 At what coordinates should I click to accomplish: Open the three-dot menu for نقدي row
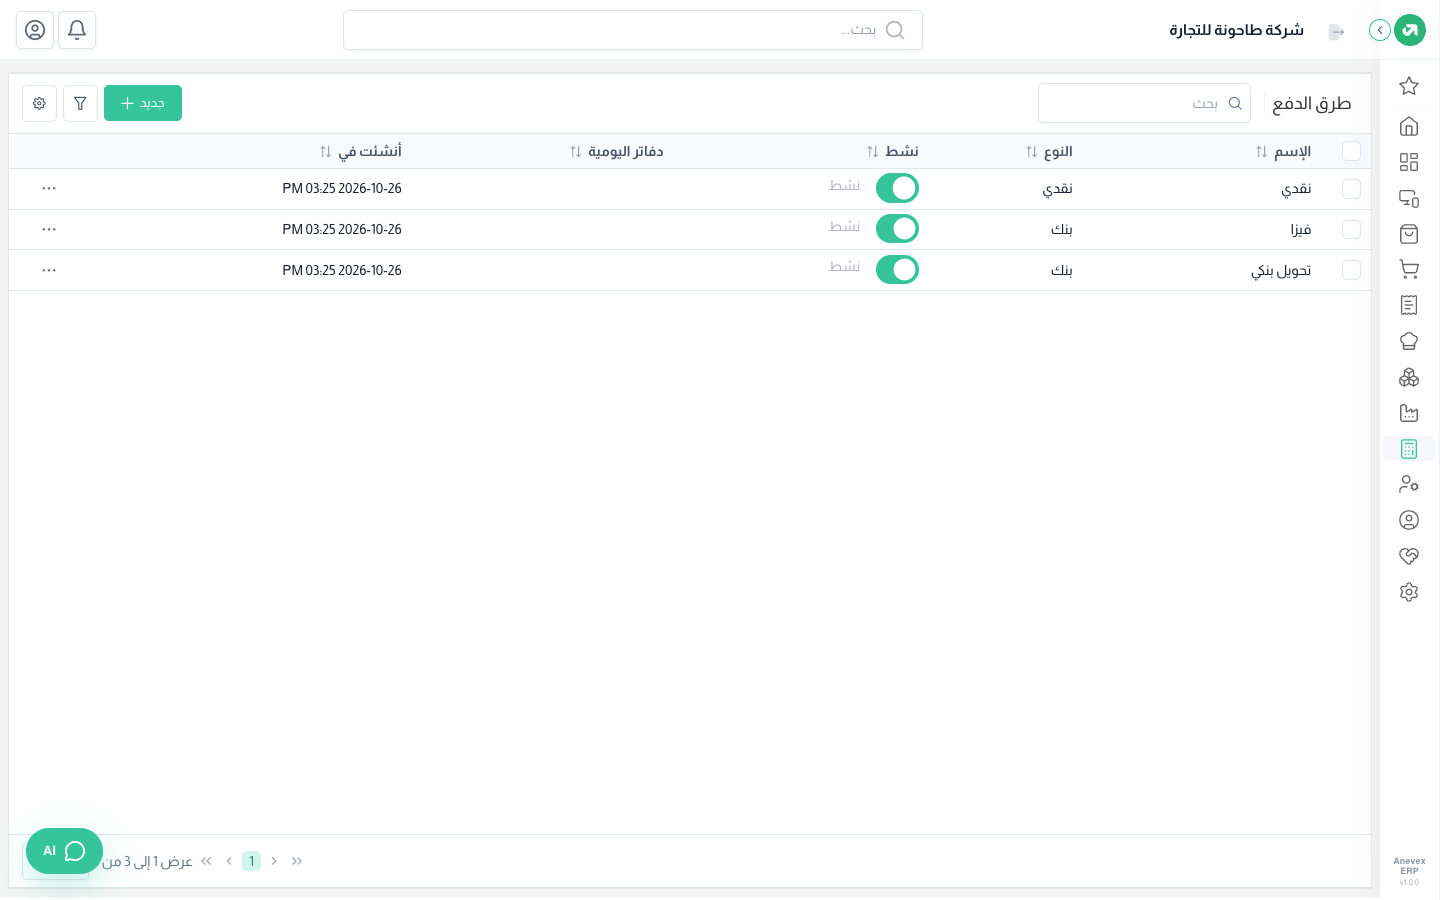coord(49,188)
